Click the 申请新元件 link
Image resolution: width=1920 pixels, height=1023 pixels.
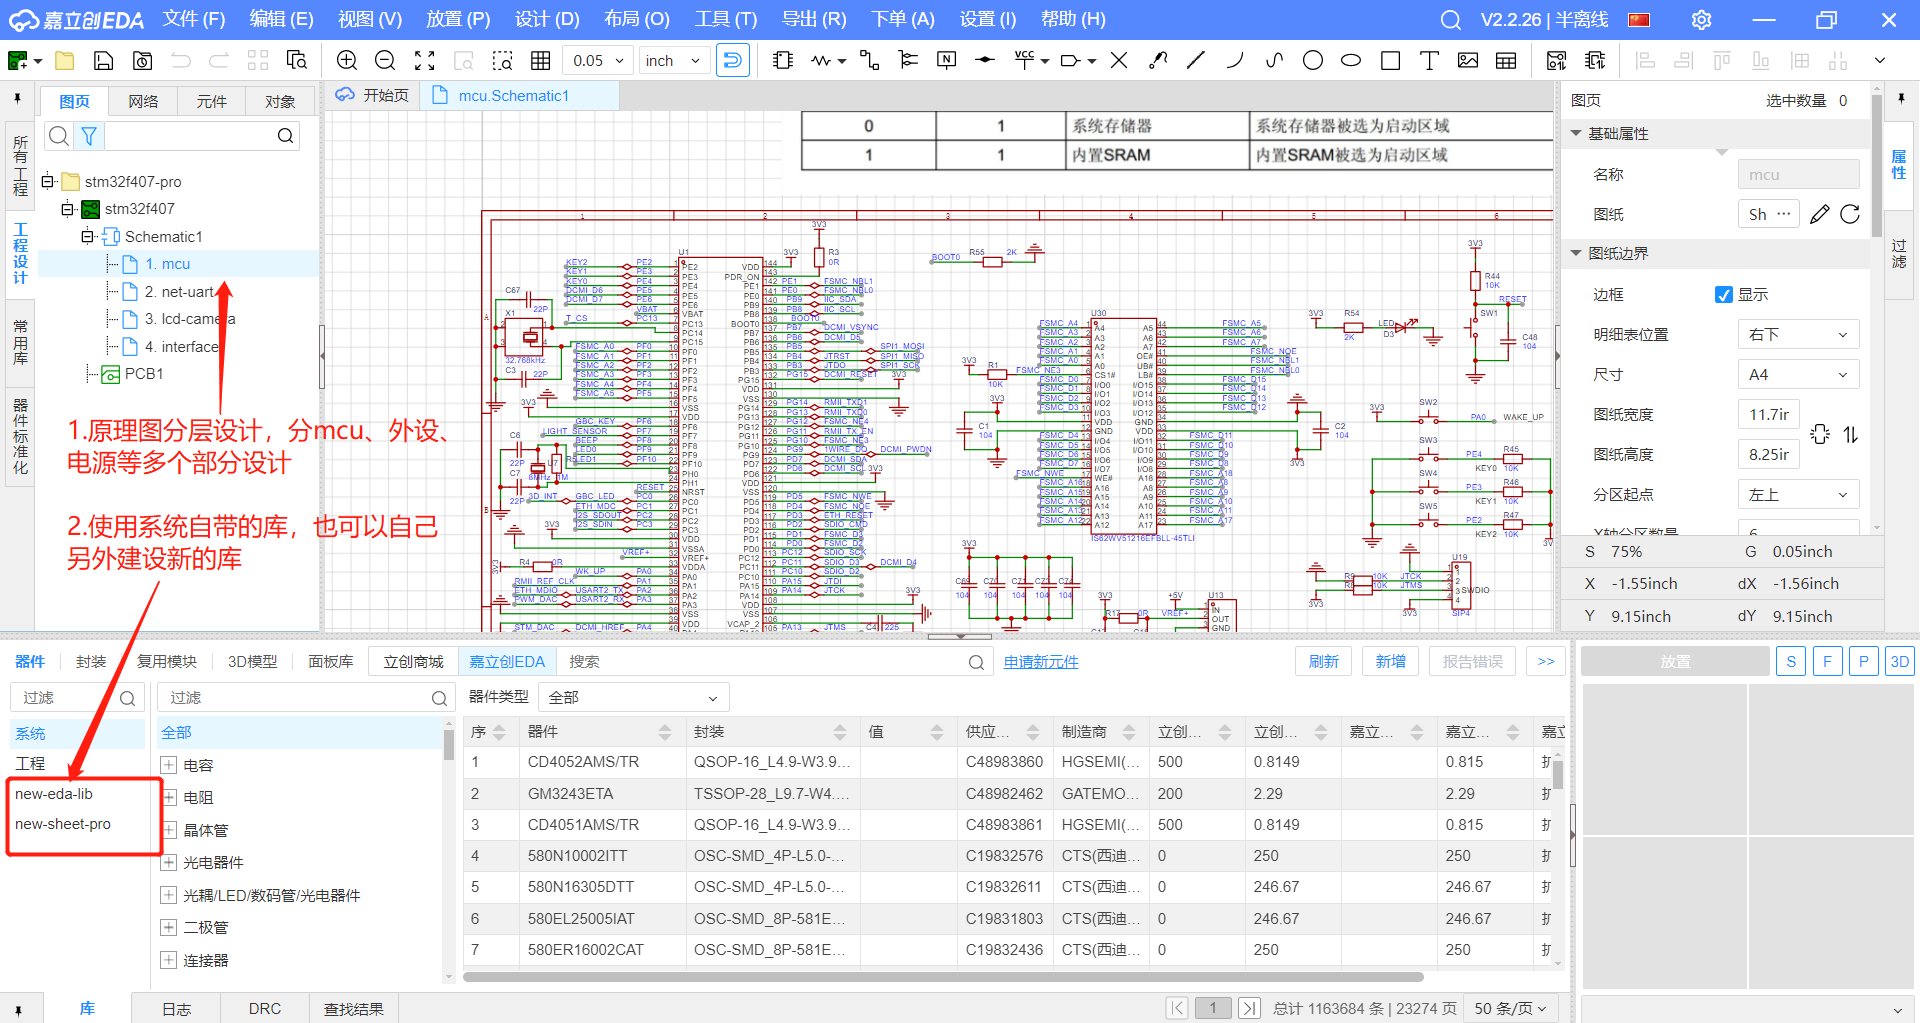tap(1041, 661)
